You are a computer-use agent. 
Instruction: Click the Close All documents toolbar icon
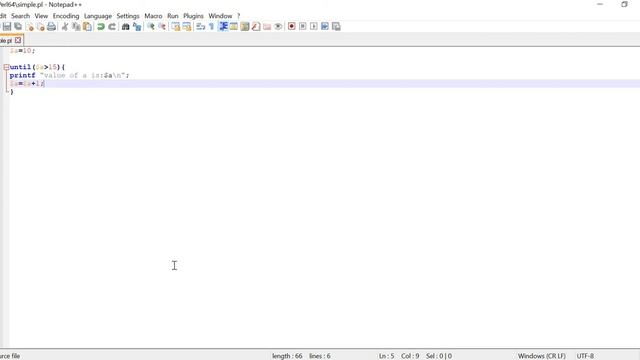pyautogui.click(x=40, y=27)
